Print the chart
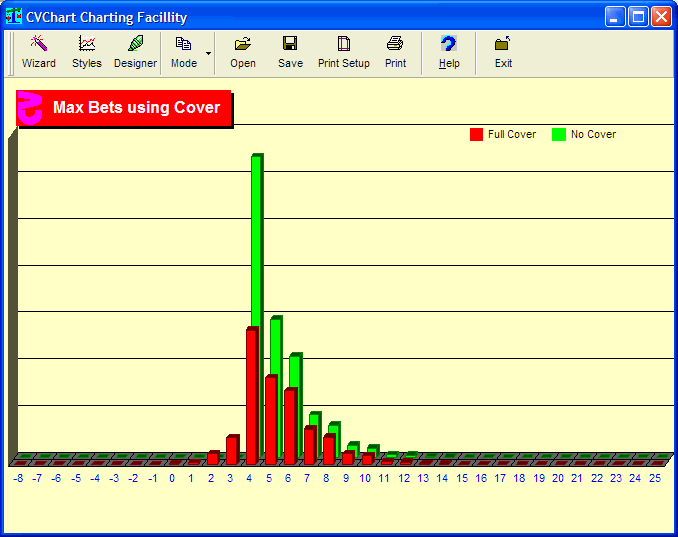The height and width of the screenshot is (537, 678). pos(396,52)
